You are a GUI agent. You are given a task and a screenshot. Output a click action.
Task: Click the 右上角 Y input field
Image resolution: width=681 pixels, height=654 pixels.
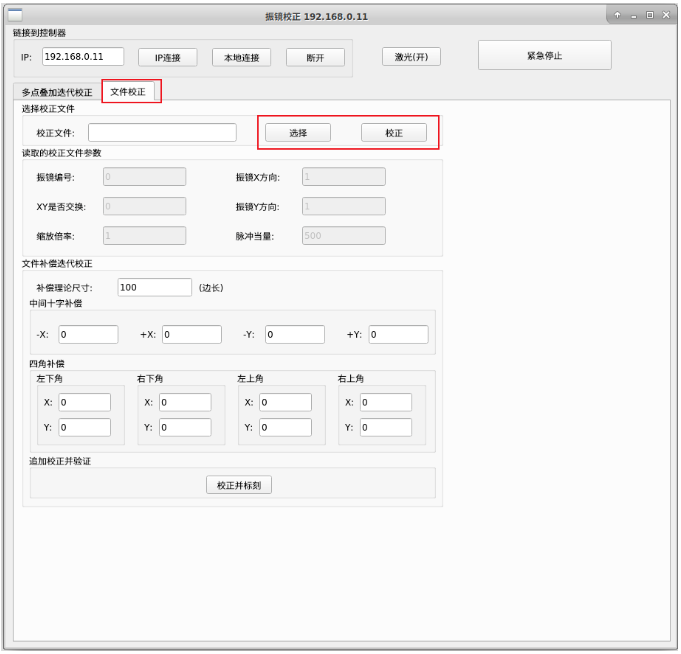pyautogui.click(x=386, y=428)
